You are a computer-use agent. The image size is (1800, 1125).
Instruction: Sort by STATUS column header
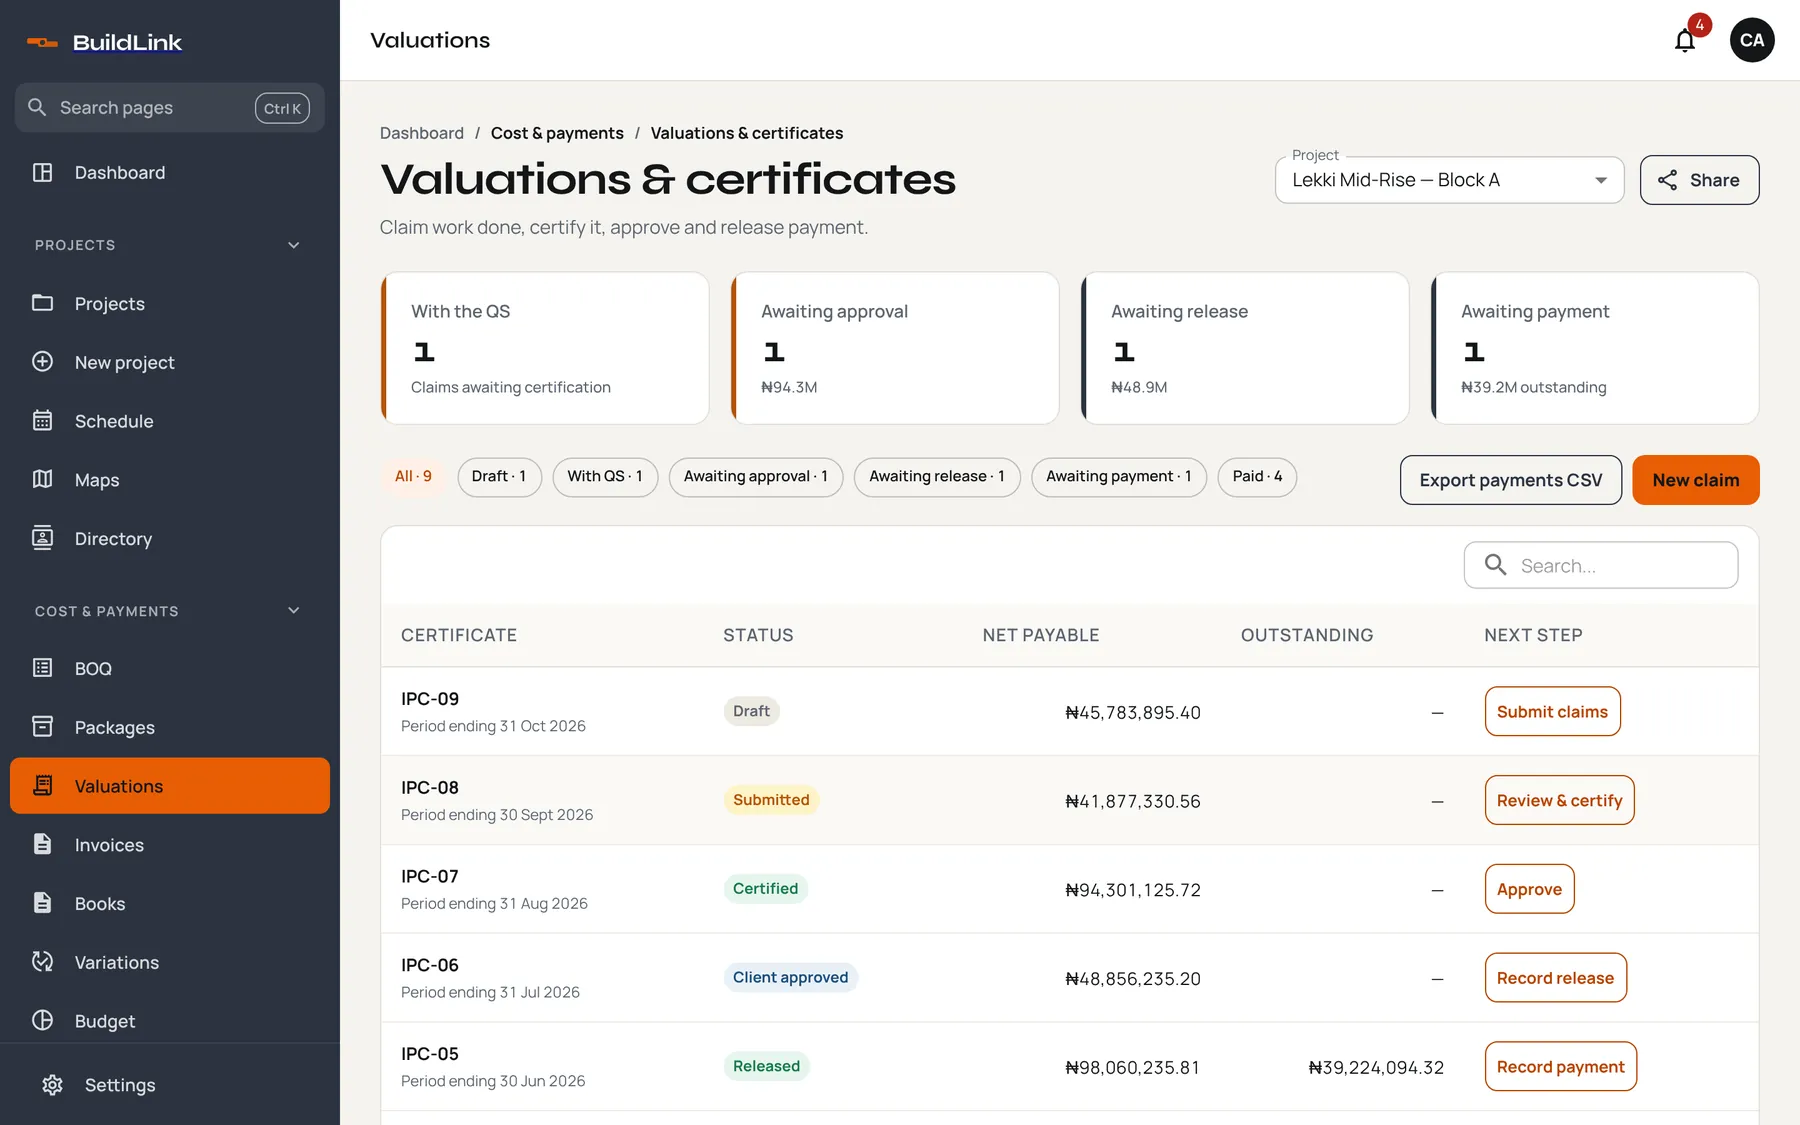tap(758, 635)
